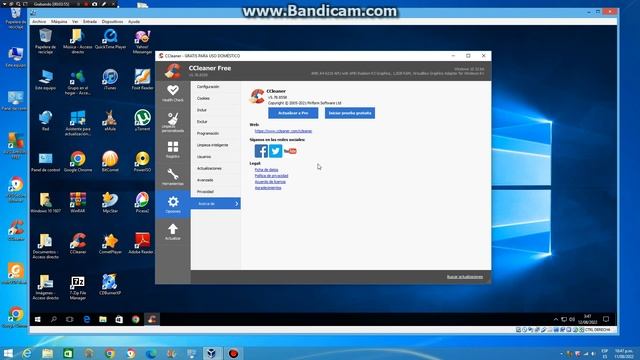
Task: Open the Registro section in CCleaner
Action: click(173, 149)
